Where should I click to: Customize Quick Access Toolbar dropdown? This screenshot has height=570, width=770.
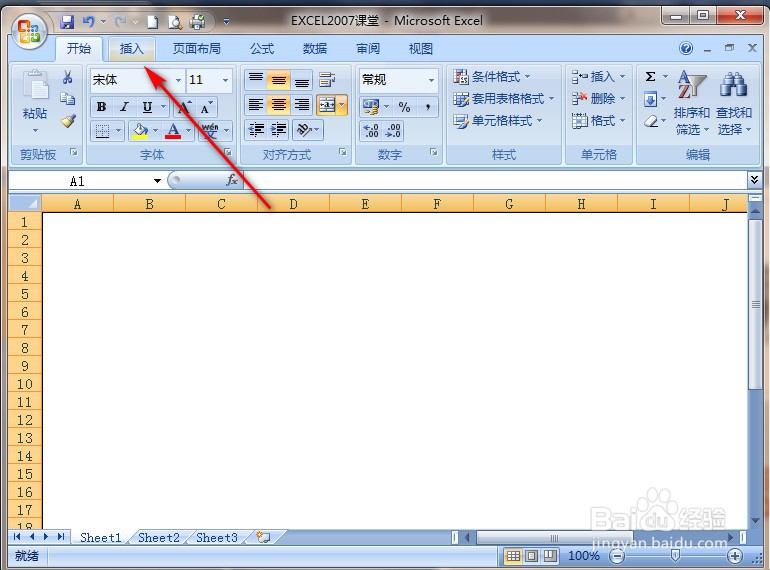point(226,22)
